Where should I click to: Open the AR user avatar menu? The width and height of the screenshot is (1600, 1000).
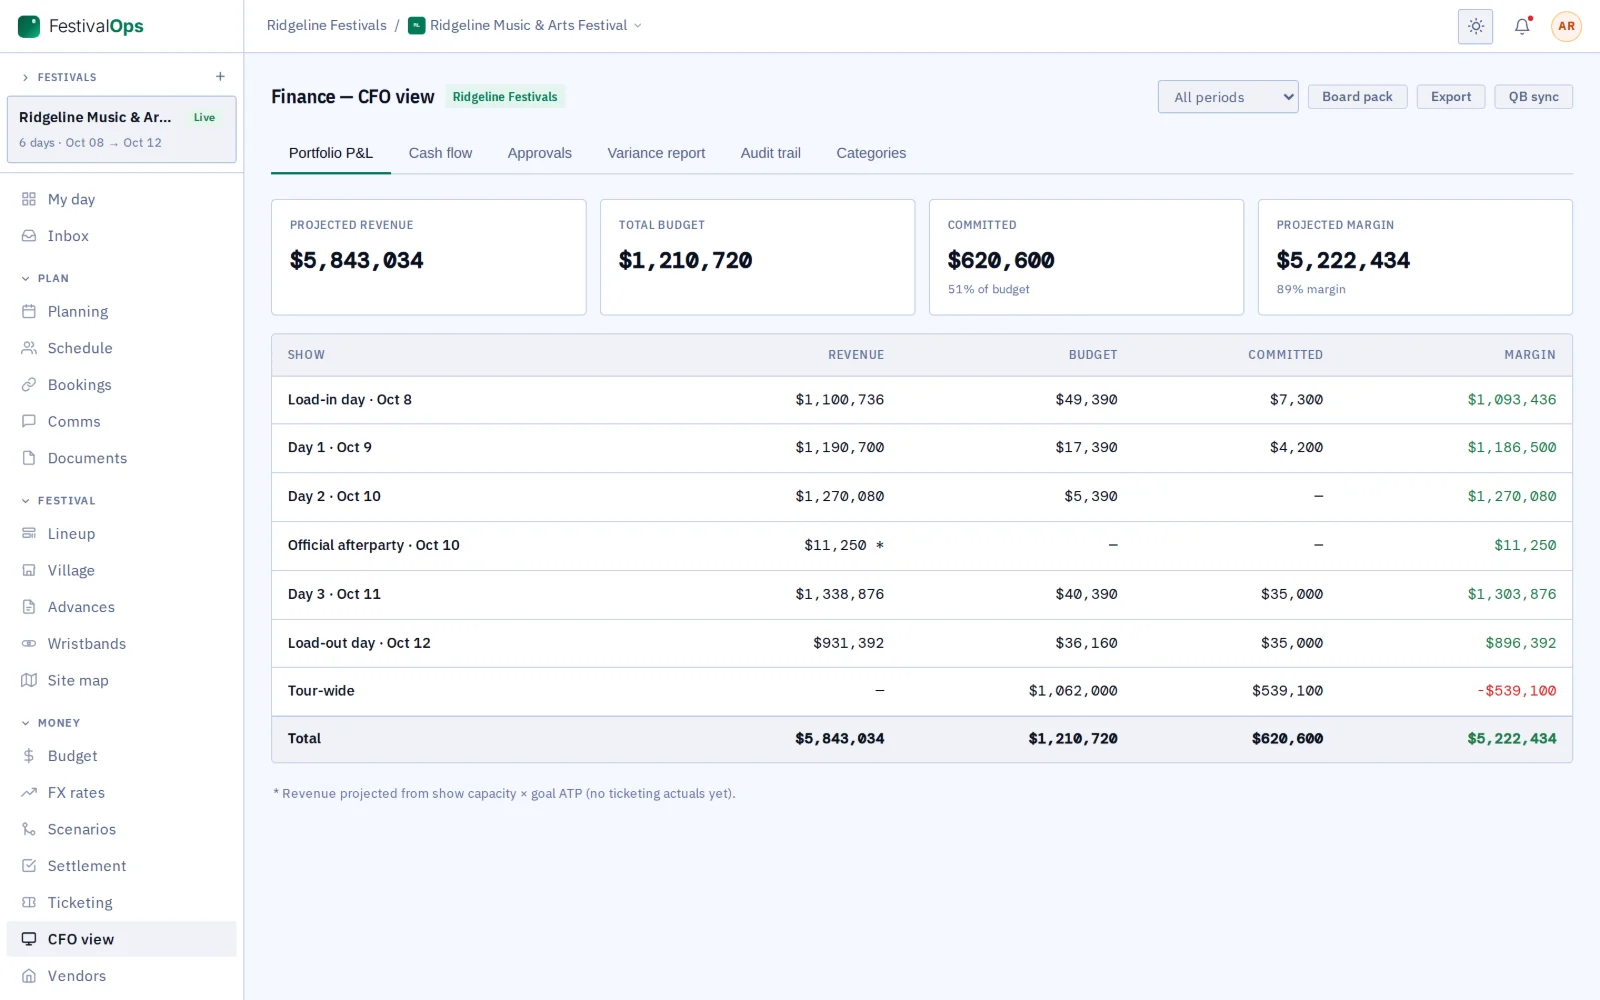1566,26
